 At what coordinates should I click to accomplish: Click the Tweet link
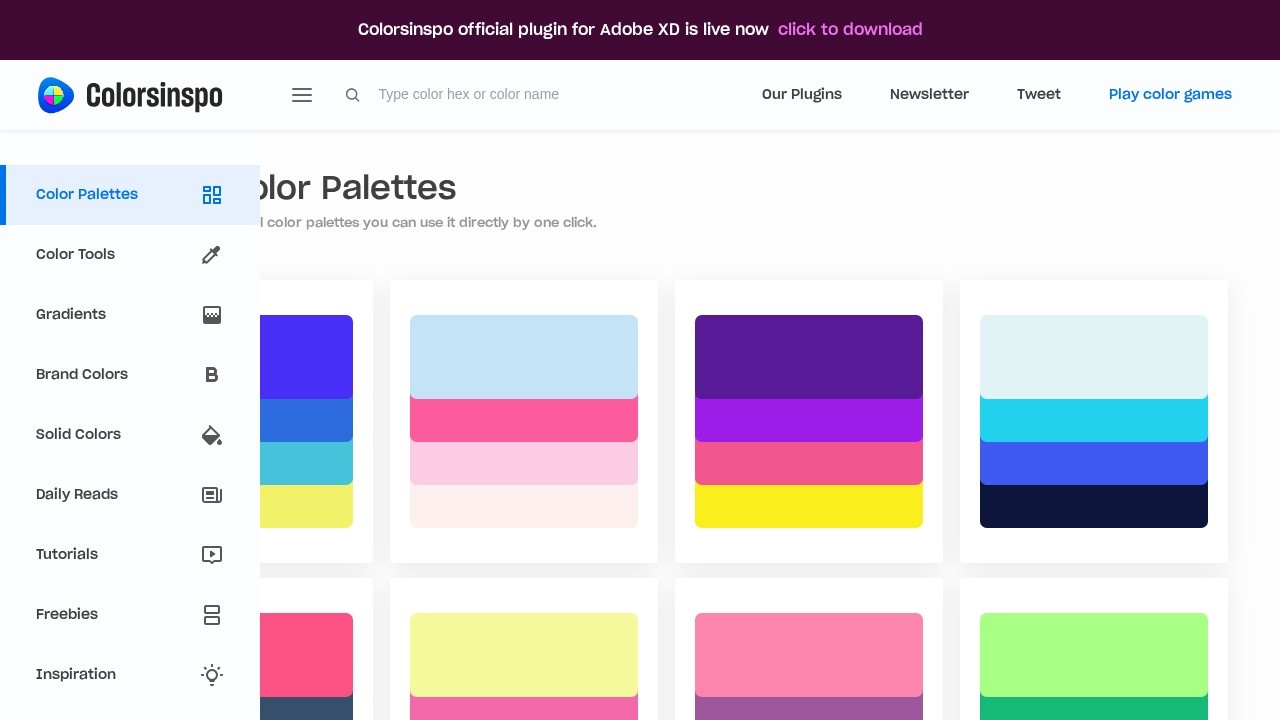[1039, 94]
